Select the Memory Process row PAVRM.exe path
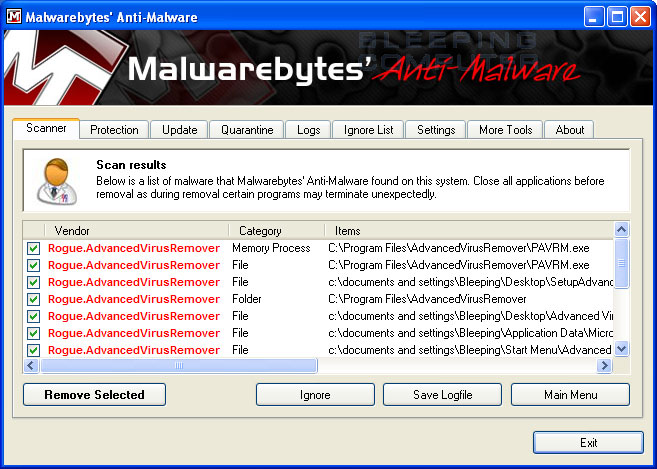Screen dimensions: 657x469 click(459, 248)
